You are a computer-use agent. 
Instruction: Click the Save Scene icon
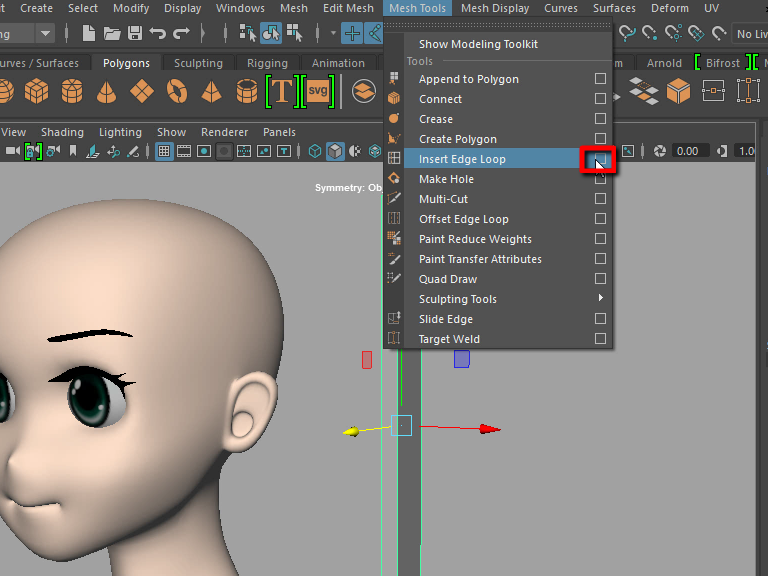[135, 33]
